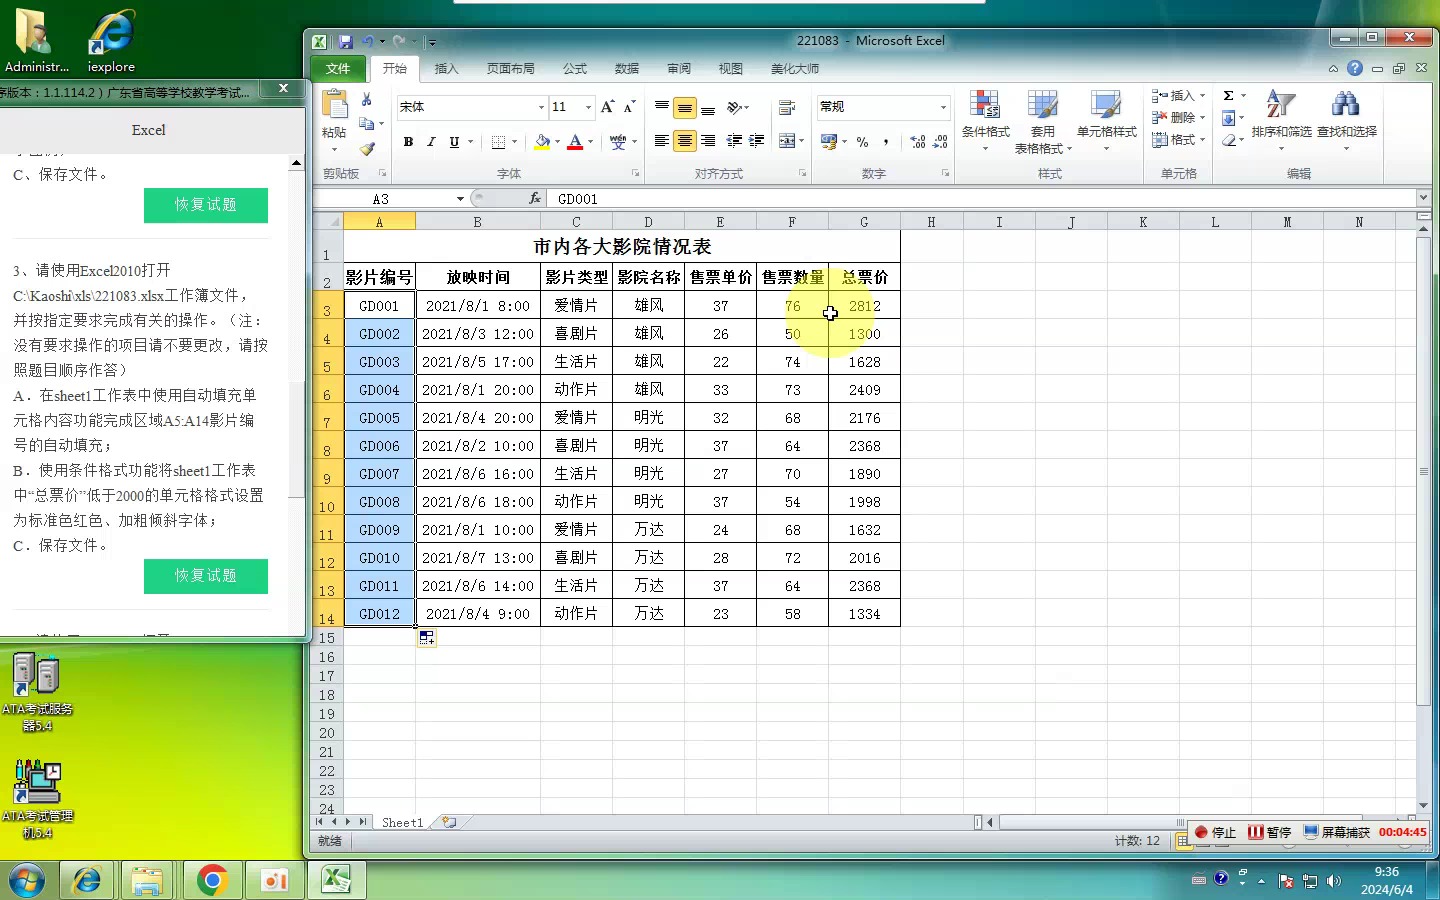Image resolution: width=1440 pixels, height=900 pixels.
Task: Click the Save icon in quick access toolbar
Action: [x=346, y=41]
